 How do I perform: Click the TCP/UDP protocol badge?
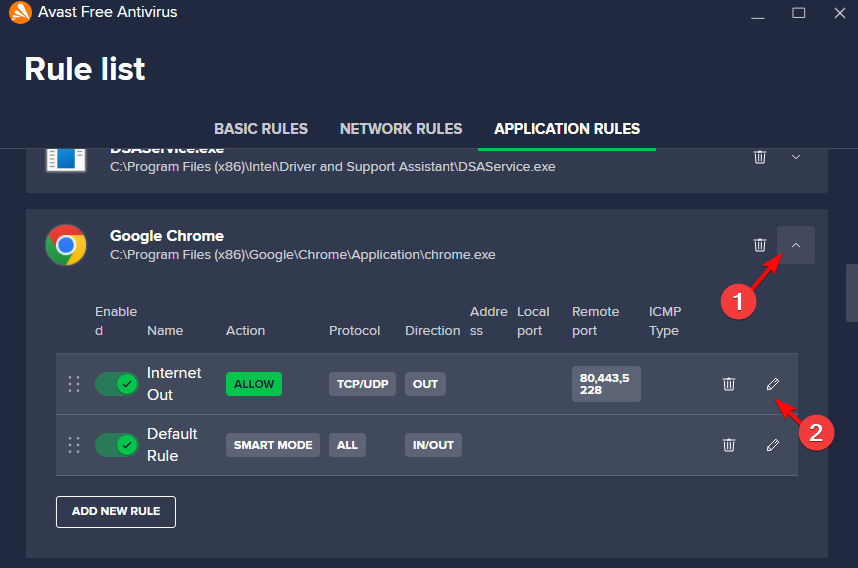pos(362,384)
